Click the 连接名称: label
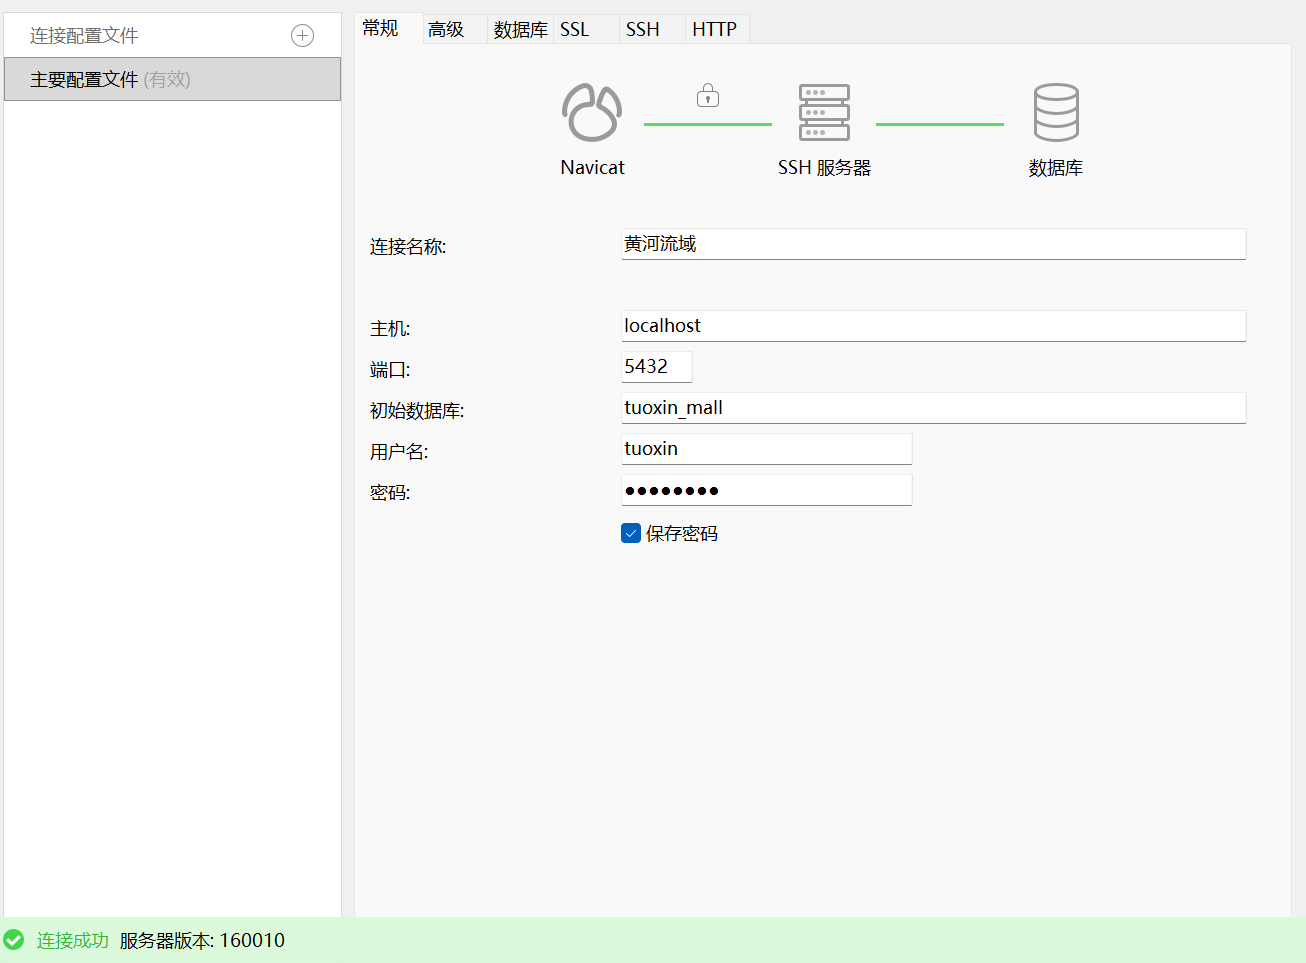The width and height of the screenshot is (1306, 963). click(x=408, y=247)
